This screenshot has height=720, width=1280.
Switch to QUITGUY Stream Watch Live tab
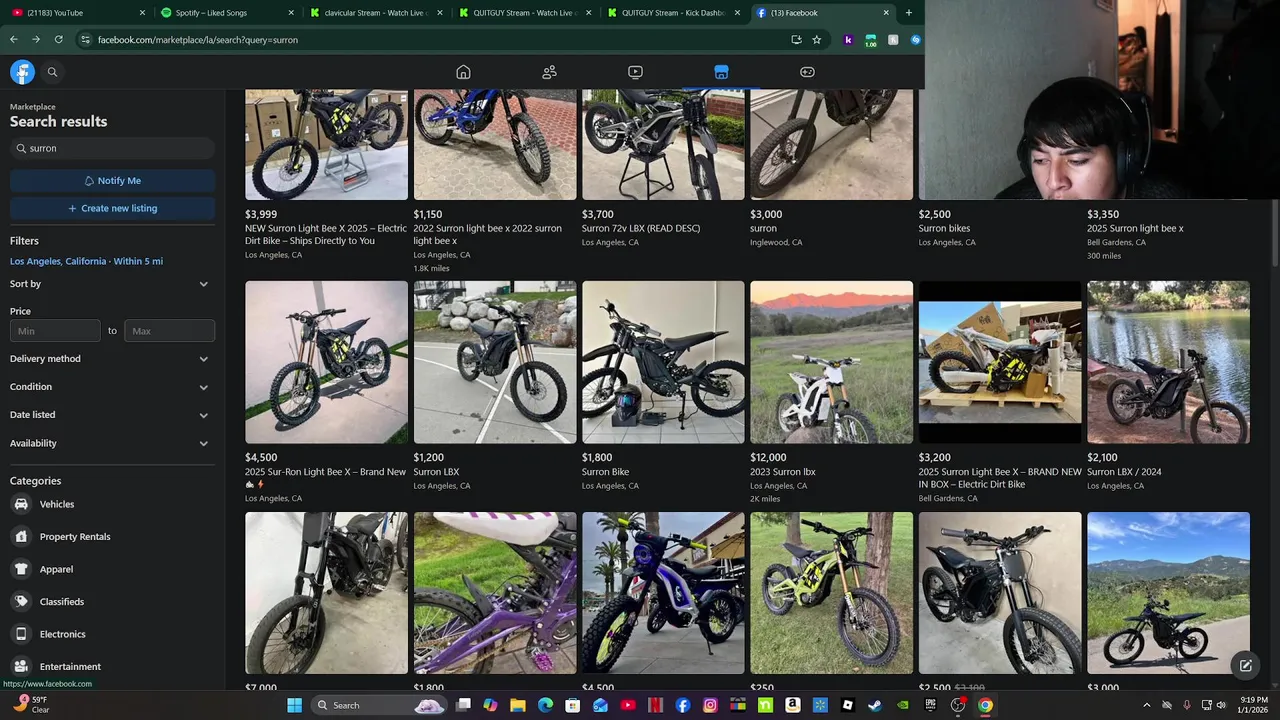tap(525, 13)
